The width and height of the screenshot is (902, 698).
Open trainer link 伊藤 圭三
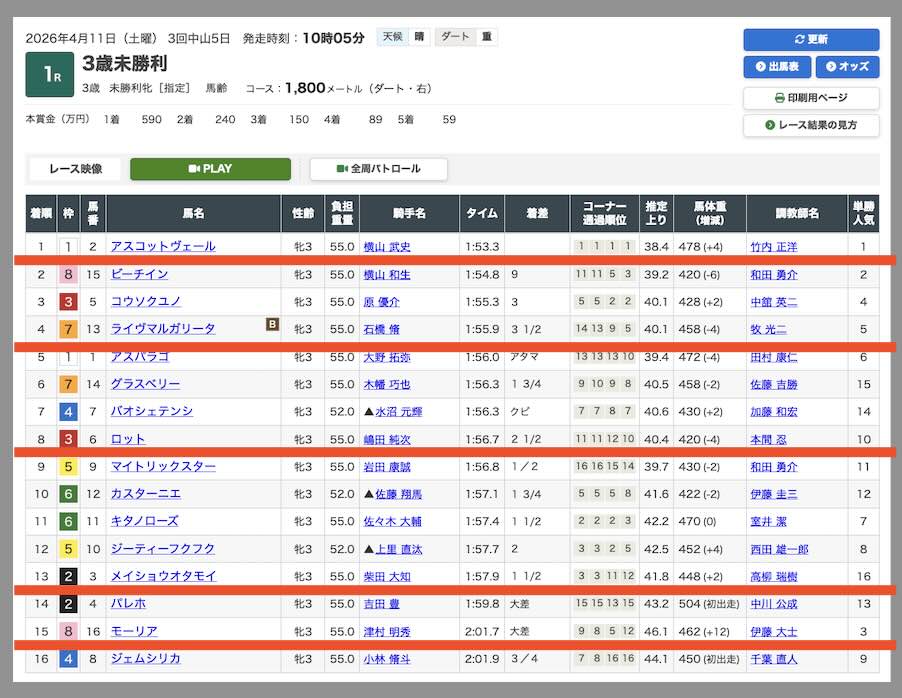point(773,494)
